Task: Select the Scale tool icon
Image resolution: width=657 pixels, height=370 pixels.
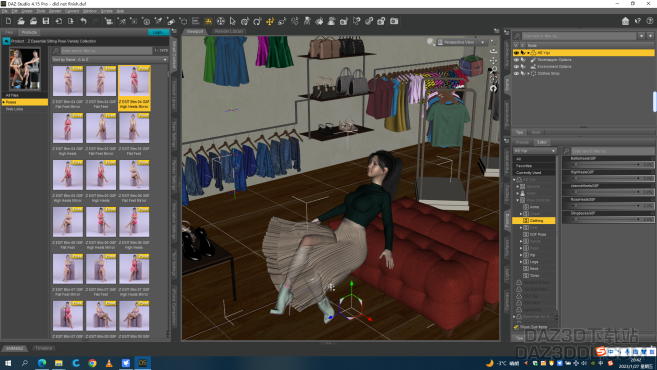Action: [x=282, y=21]
